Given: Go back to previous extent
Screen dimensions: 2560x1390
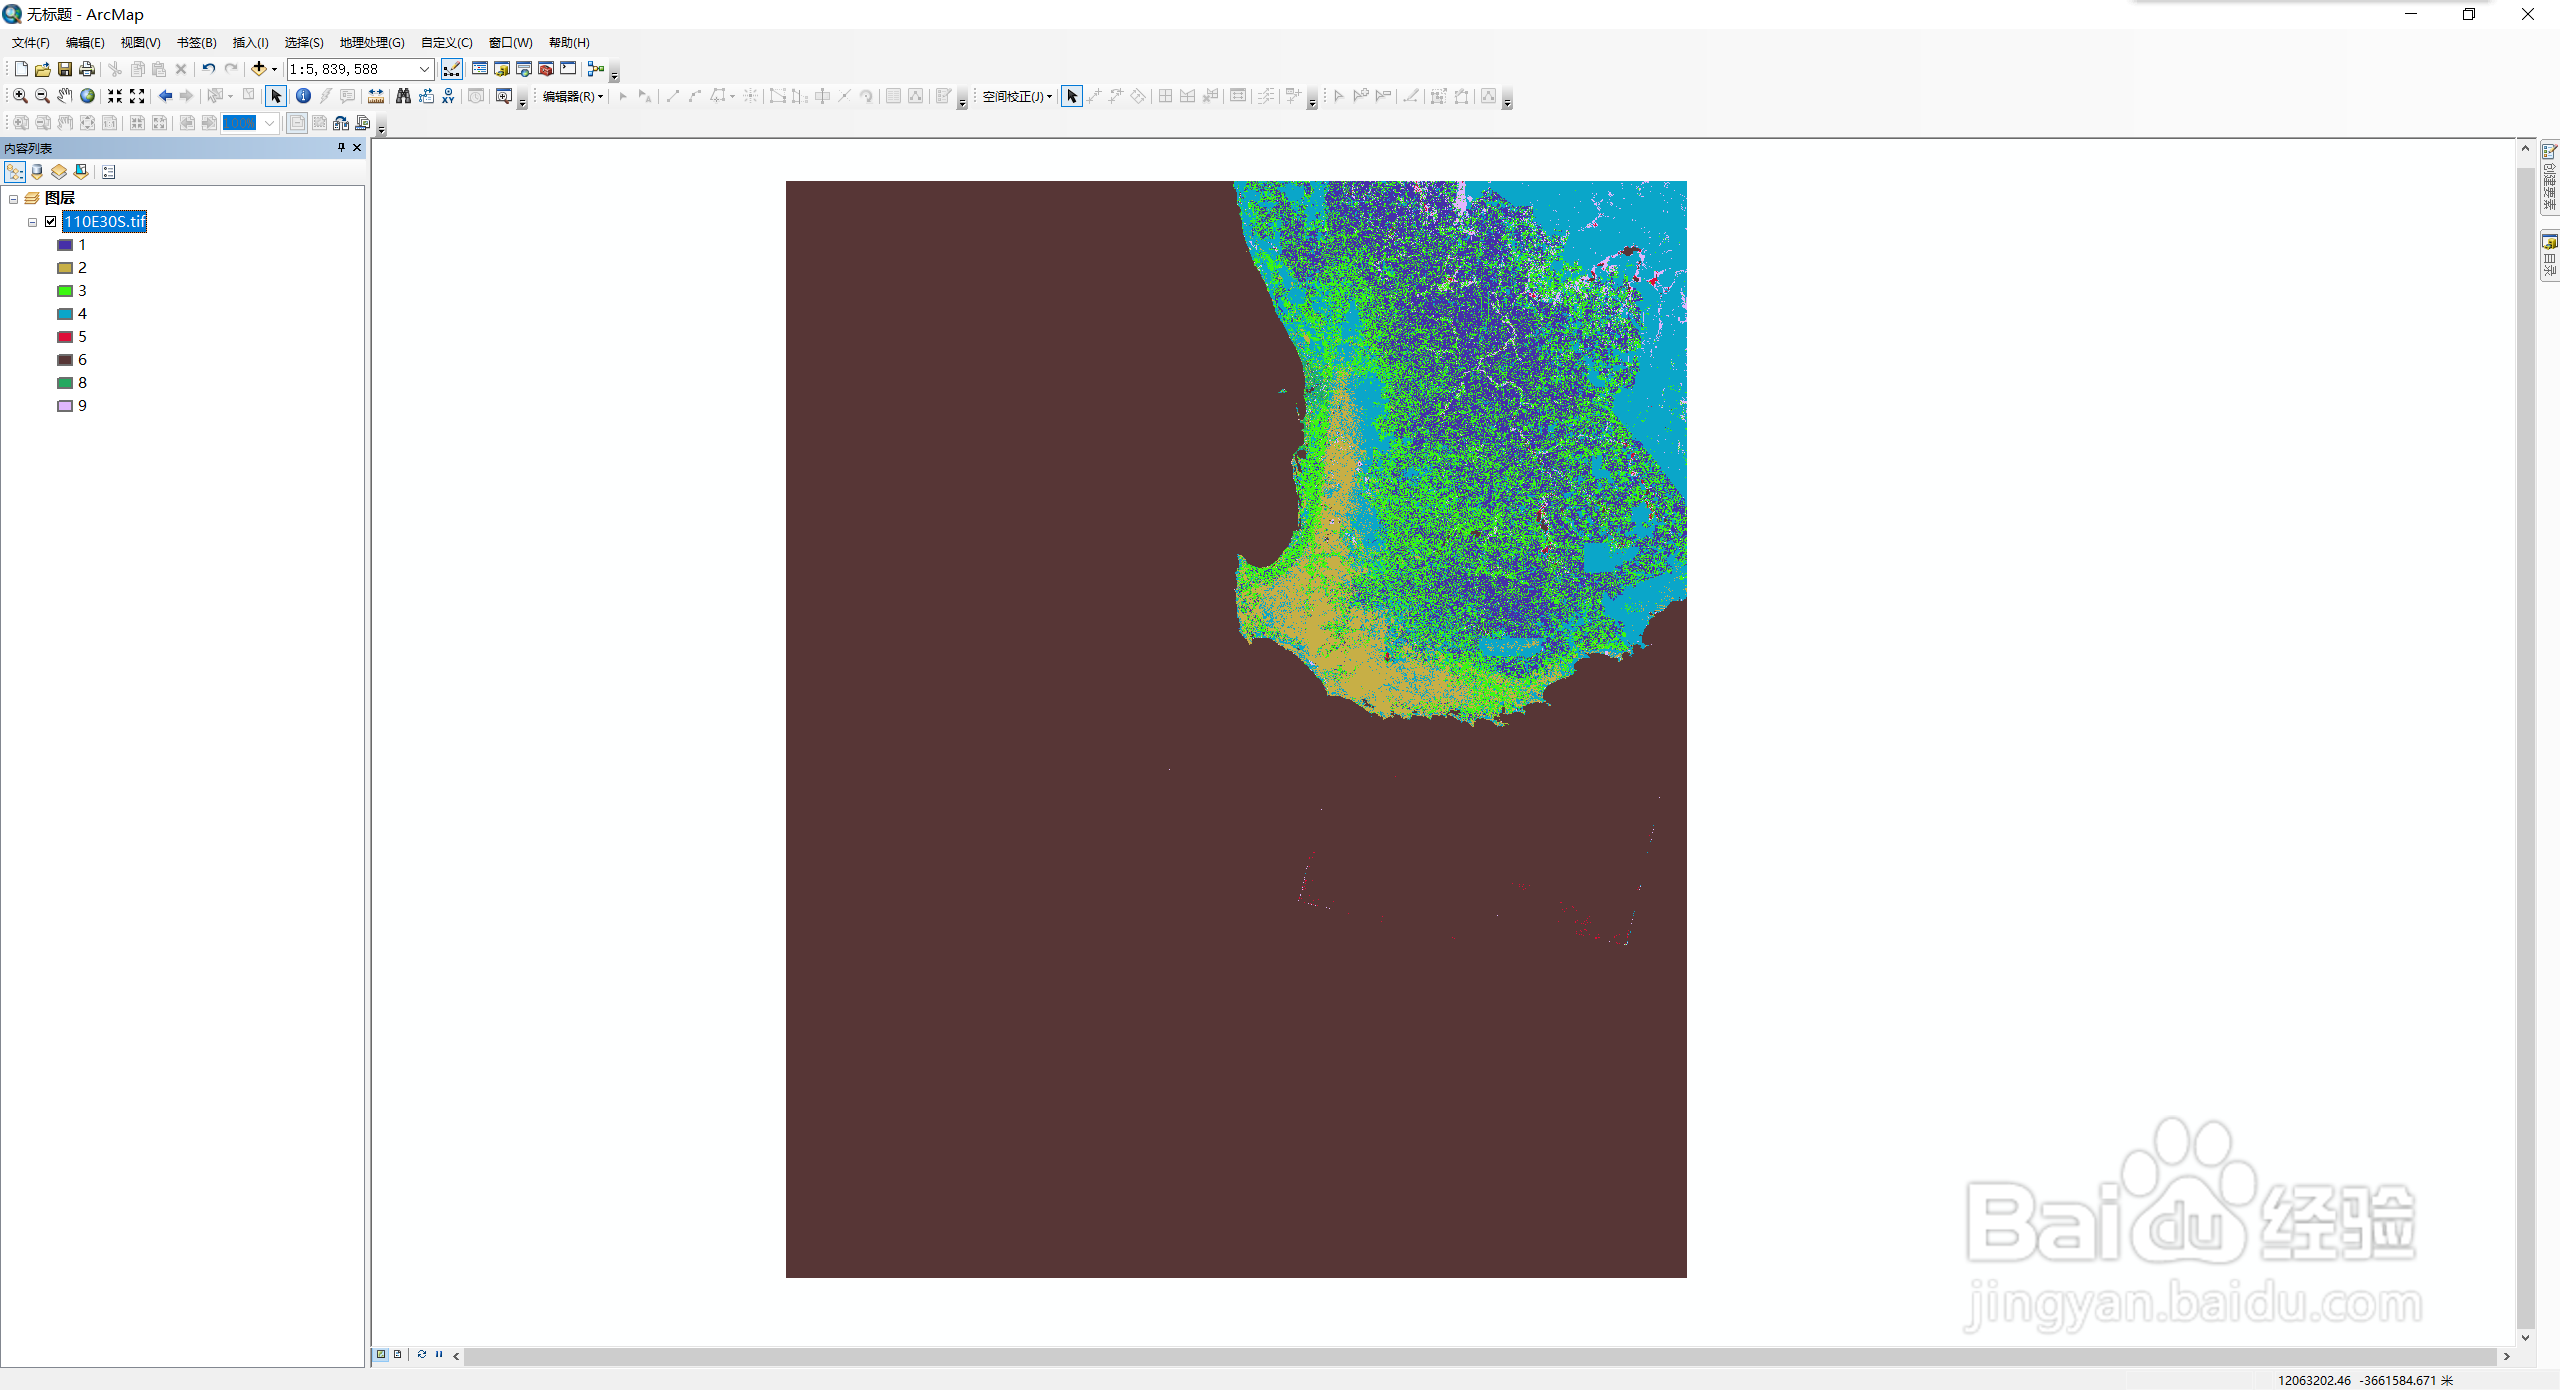Looking at the screenshot, I should pyautogui.click(x=165, y=96).
